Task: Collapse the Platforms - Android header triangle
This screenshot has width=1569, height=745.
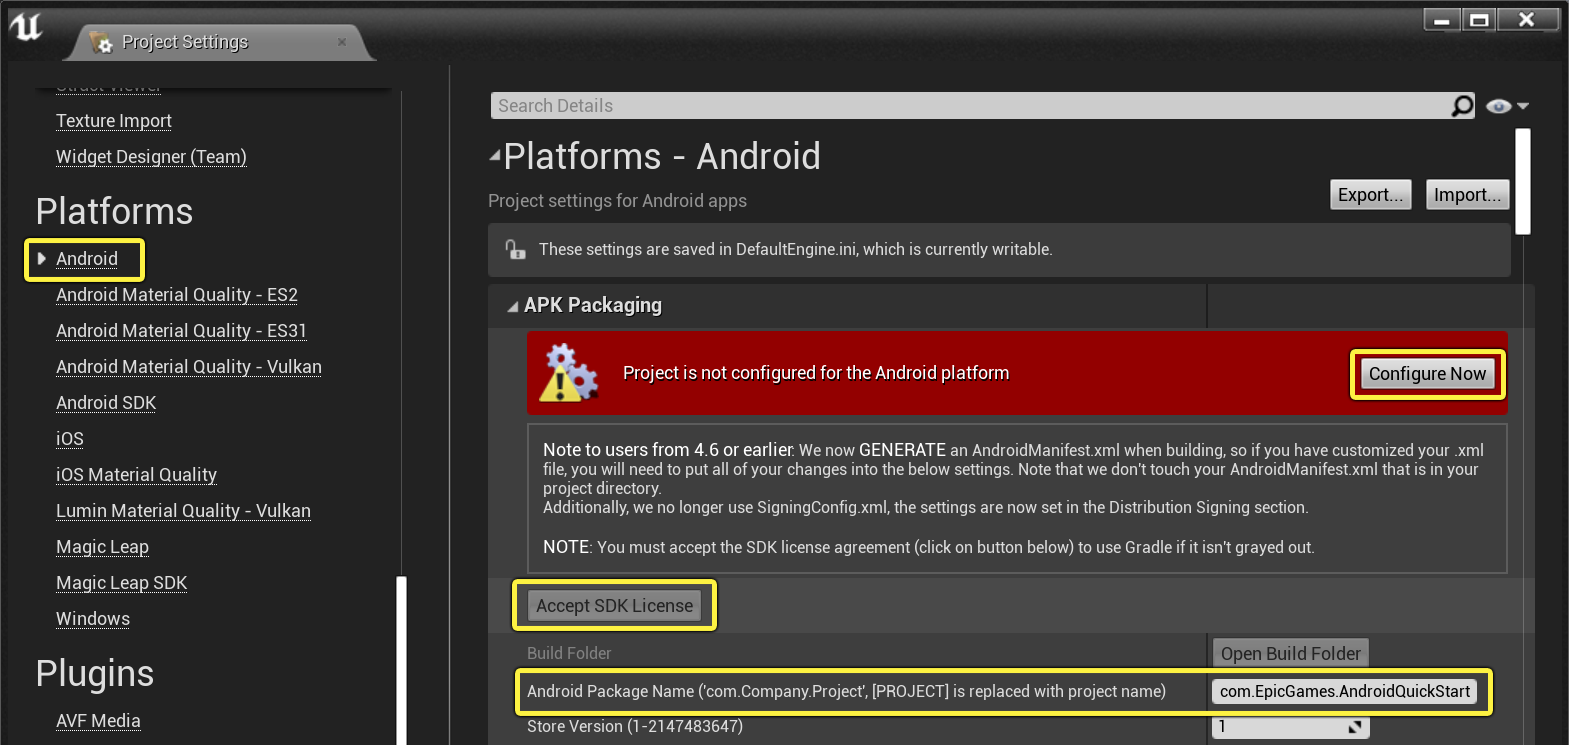Action: pyautogui.click(x=495, y=156)
